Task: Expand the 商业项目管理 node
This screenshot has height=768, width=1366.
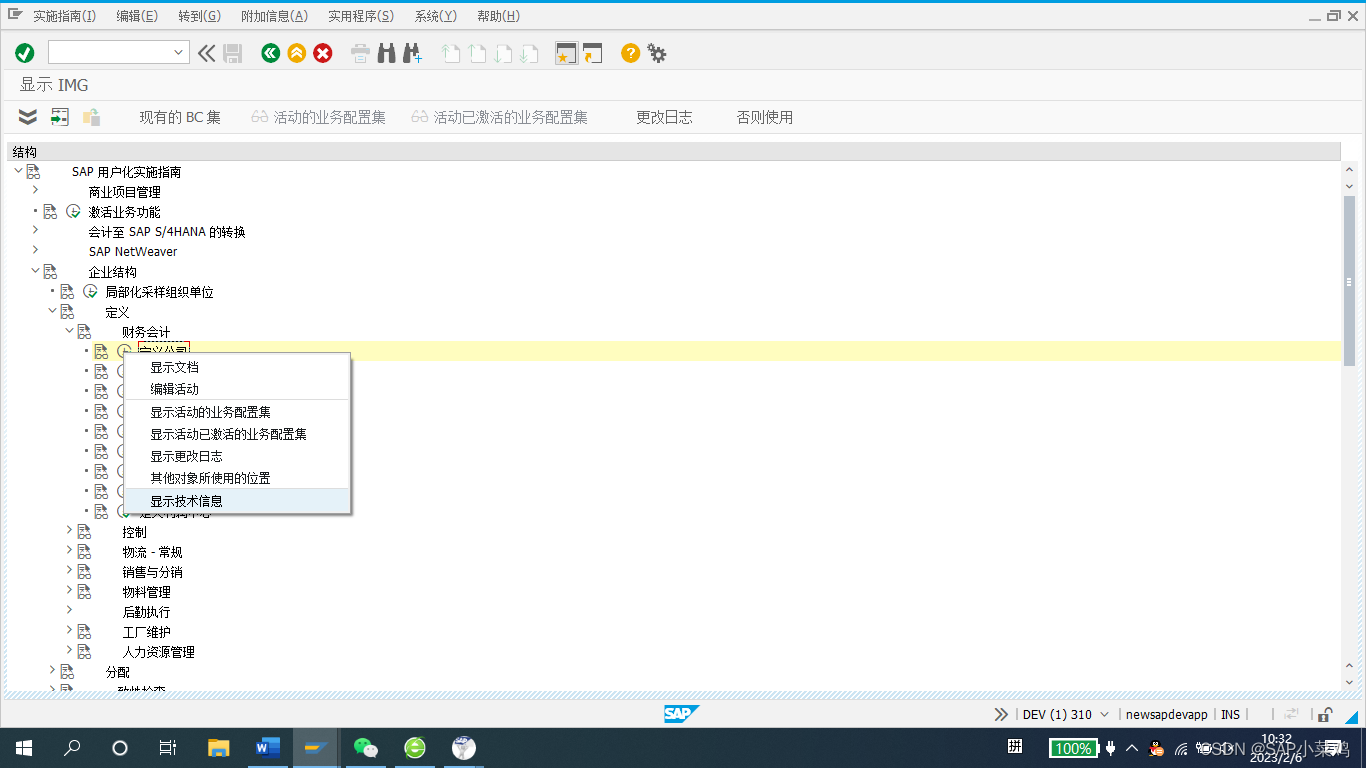Action: click(35, 190)
